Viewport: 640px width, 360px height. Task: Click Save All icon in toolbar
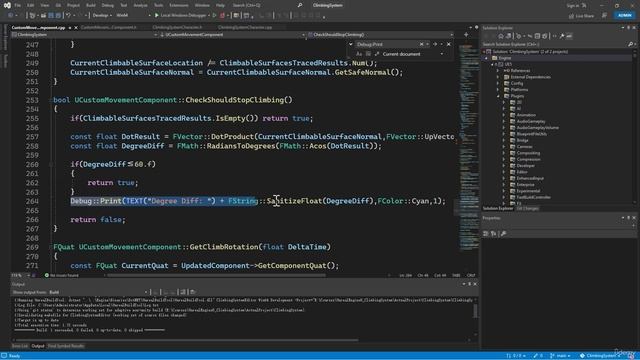pyautogui.click(x=58, y=15)
